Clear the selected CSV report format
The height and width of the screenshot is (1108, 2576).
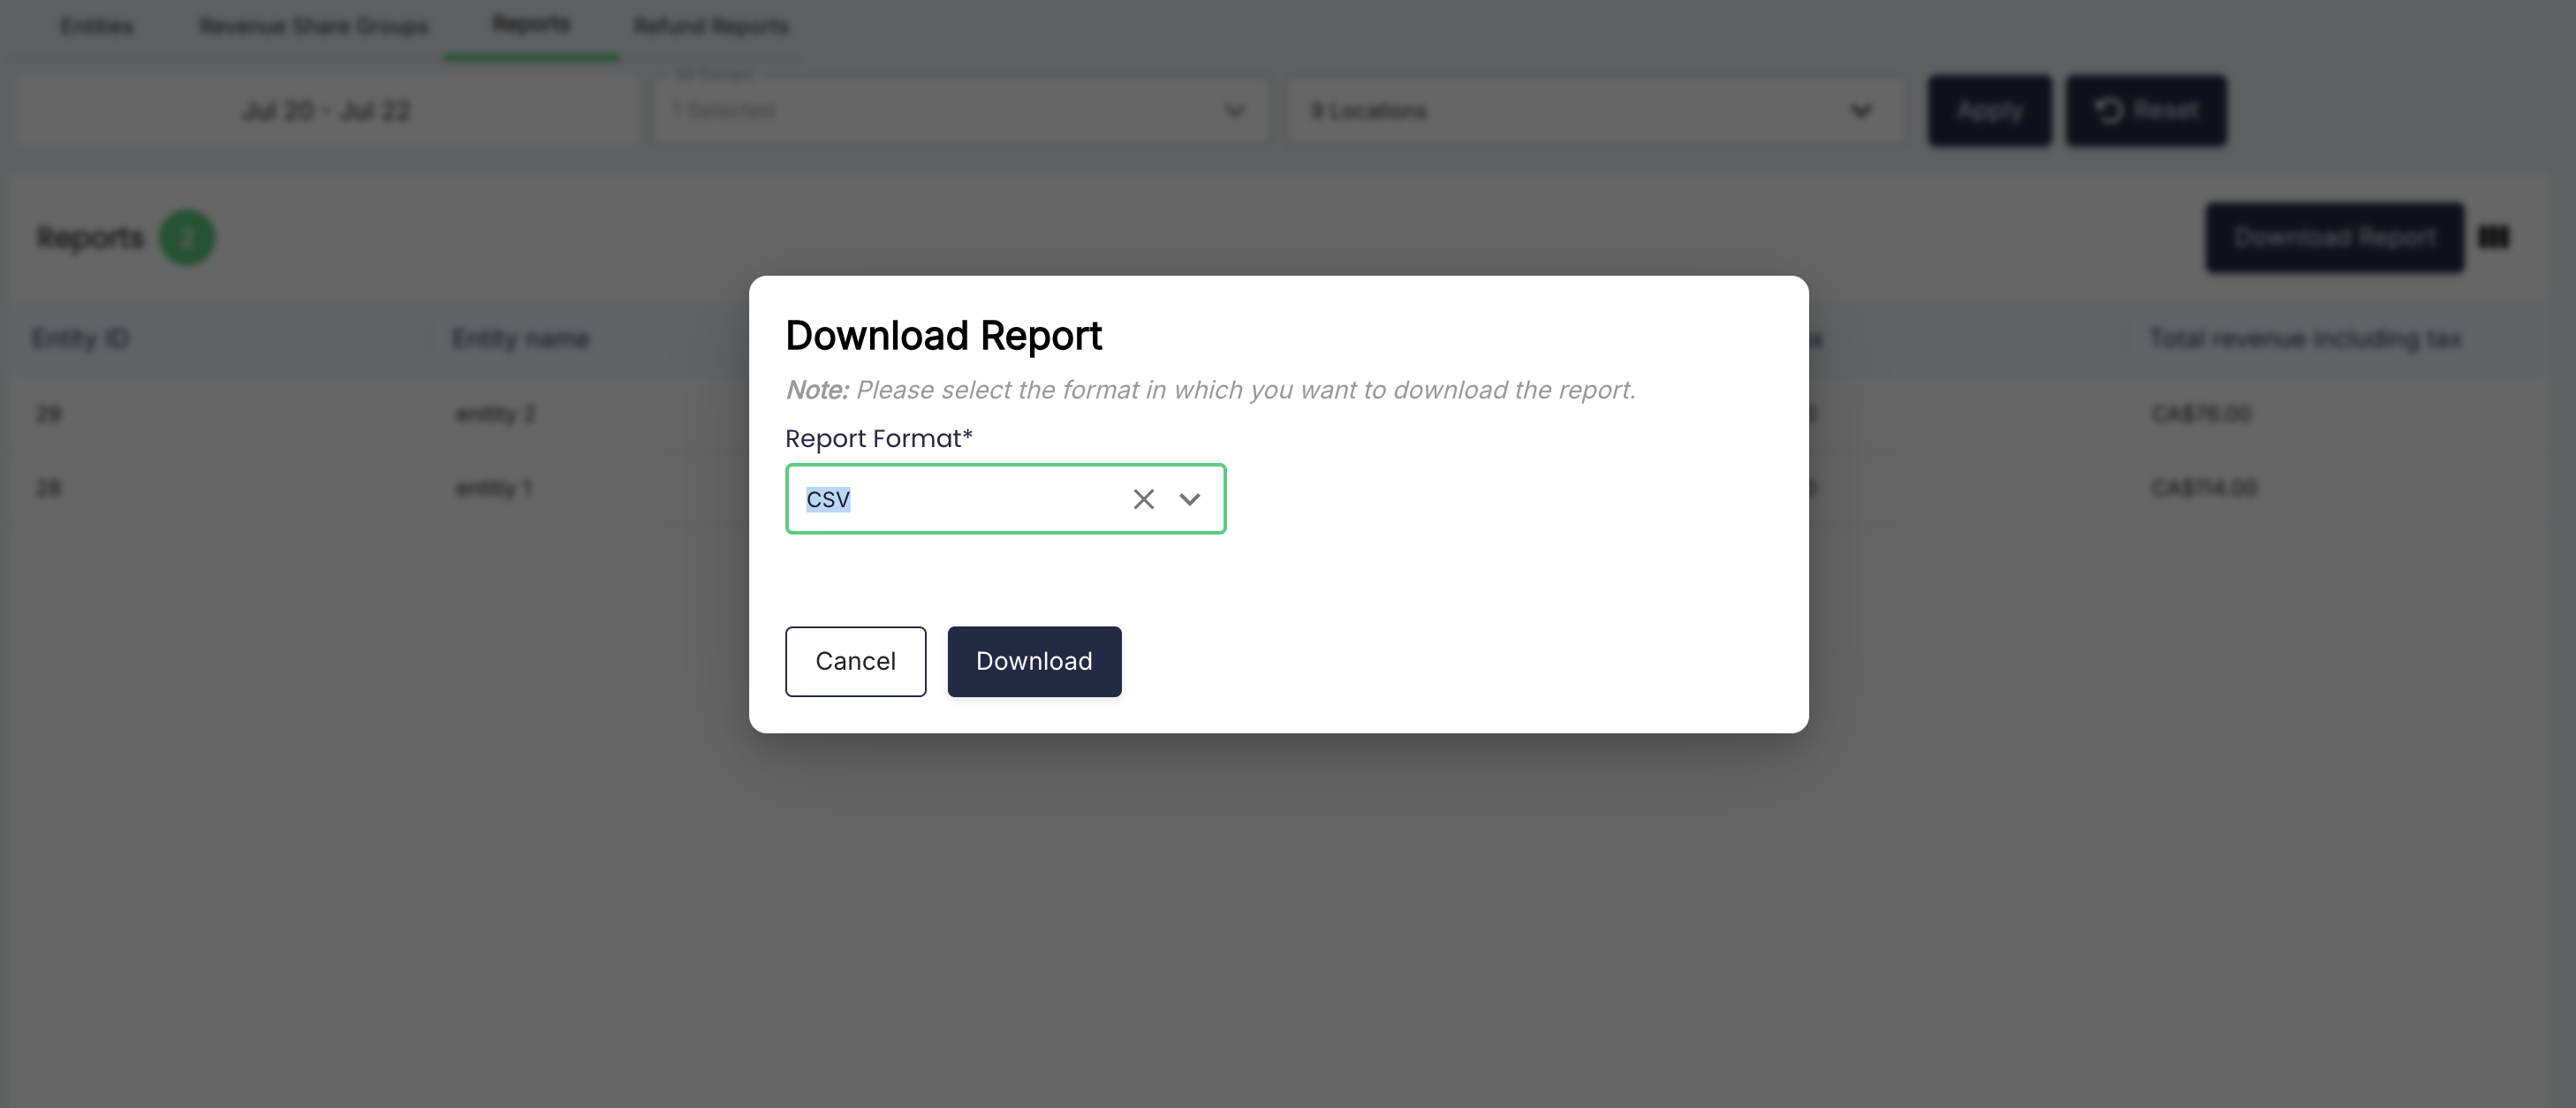pyautogui.click(x=1143, y=499)
